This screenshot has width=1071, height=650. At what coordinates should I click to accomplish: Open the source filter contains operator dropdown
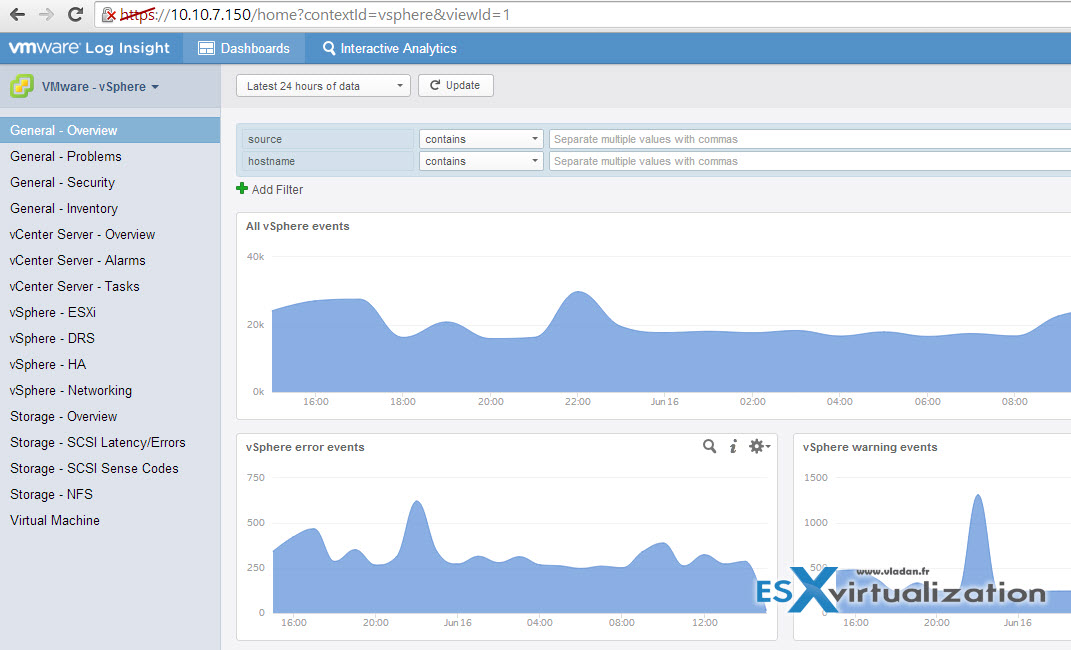(x=481, y=139)
